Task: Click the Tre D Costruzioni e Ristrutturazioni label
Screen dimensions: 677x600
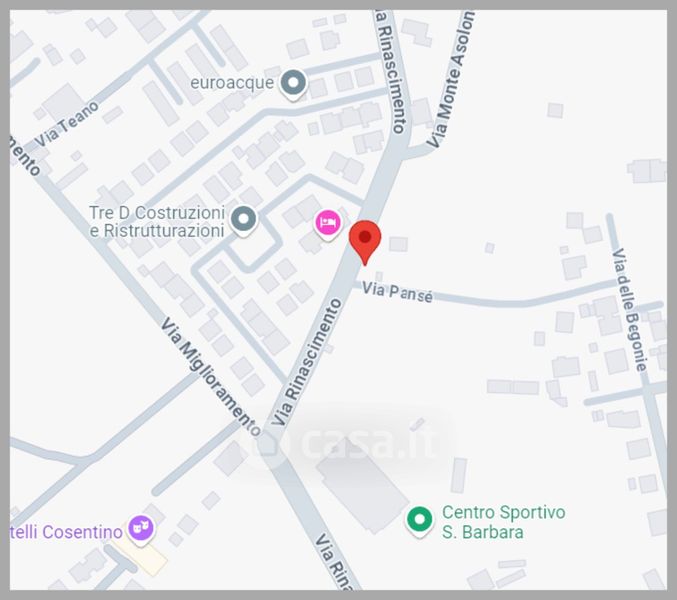Action: tap(157, 222)
